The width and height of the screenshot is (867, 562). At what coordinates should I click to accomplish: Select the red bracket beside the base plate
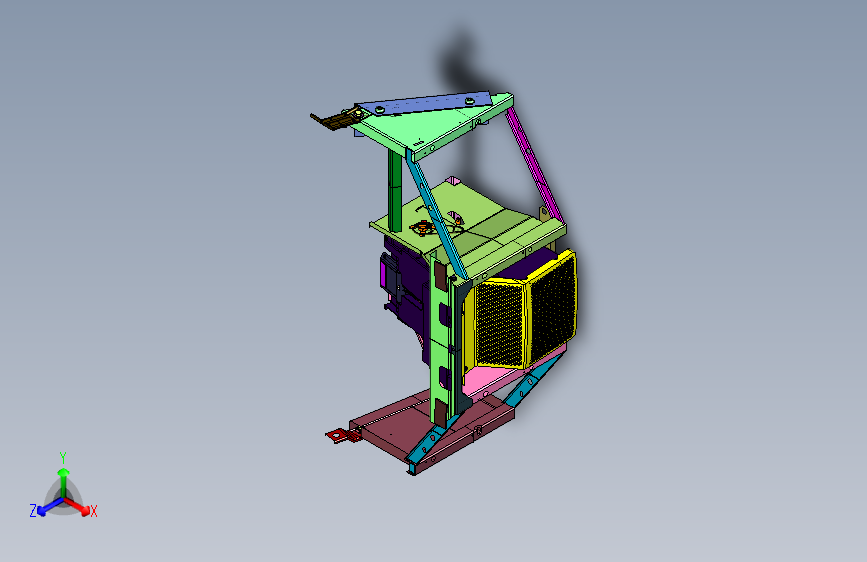343,436
